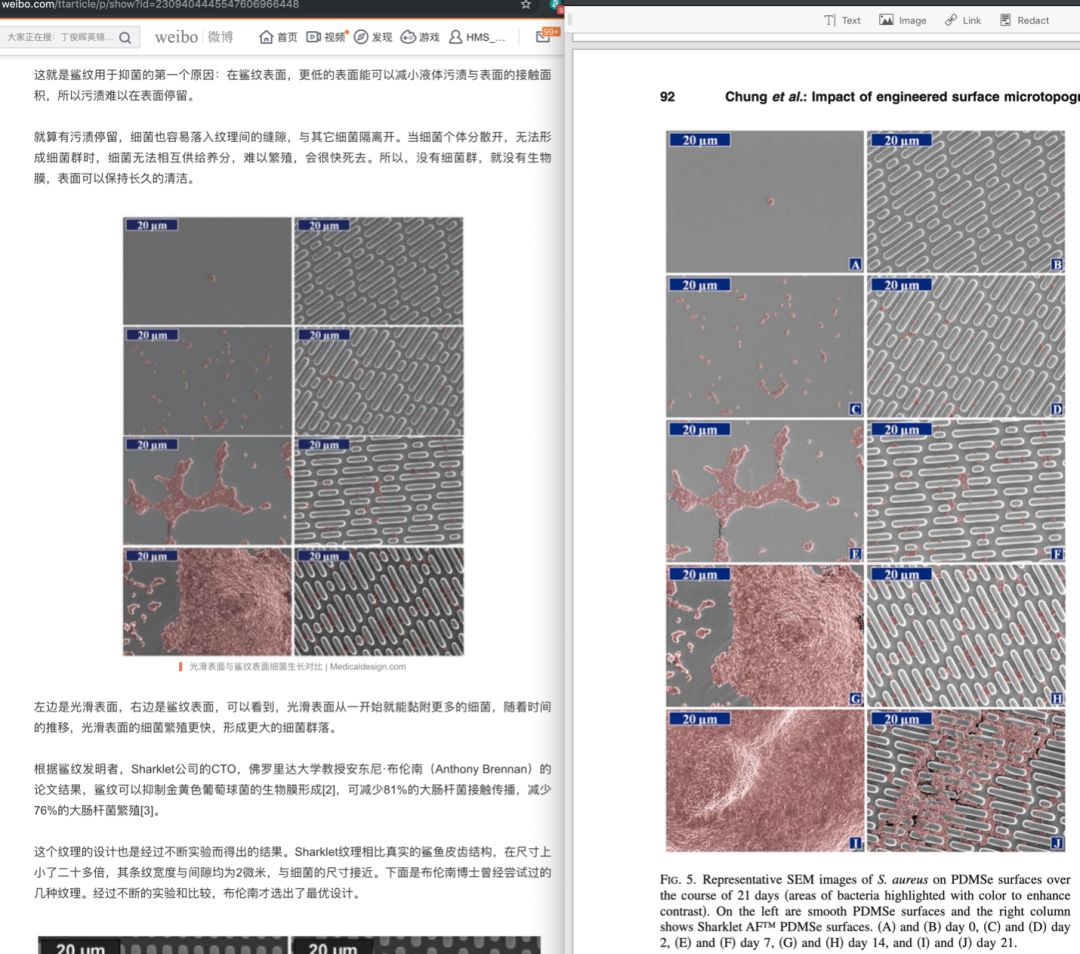Open the 发现 discover section
Viewport: 1080px width, 954px height.
point(373,37)
